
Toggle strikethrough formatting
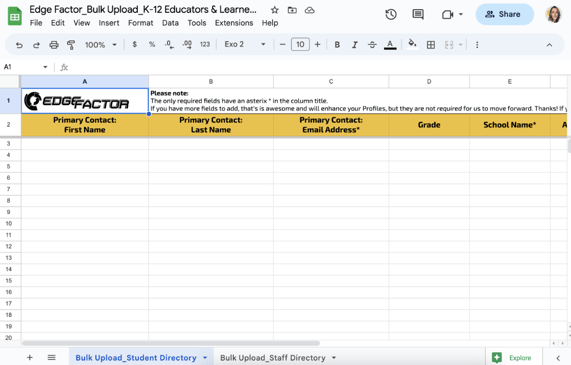pos(372,44)
